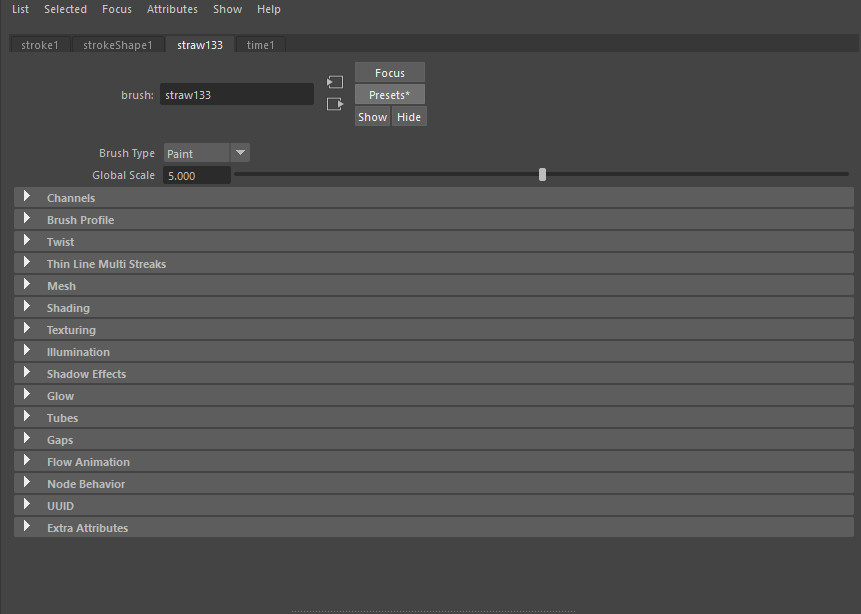Expand the Flow Animation section
This screenshot has width=861, height=614.
point(434,461)
